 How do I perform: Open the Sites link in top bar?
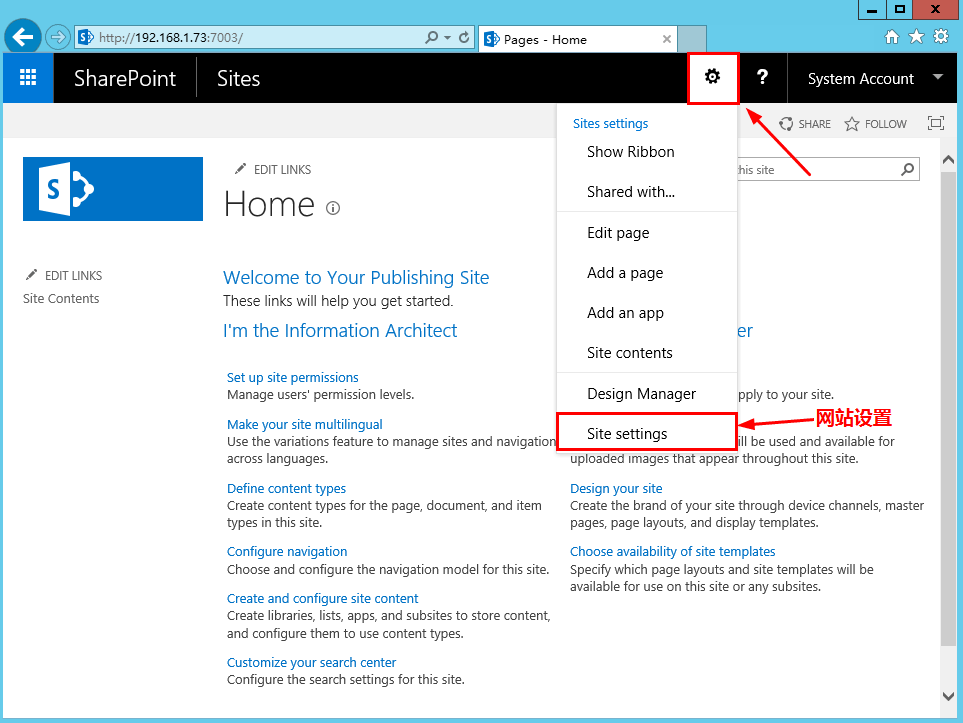[238, 79]
